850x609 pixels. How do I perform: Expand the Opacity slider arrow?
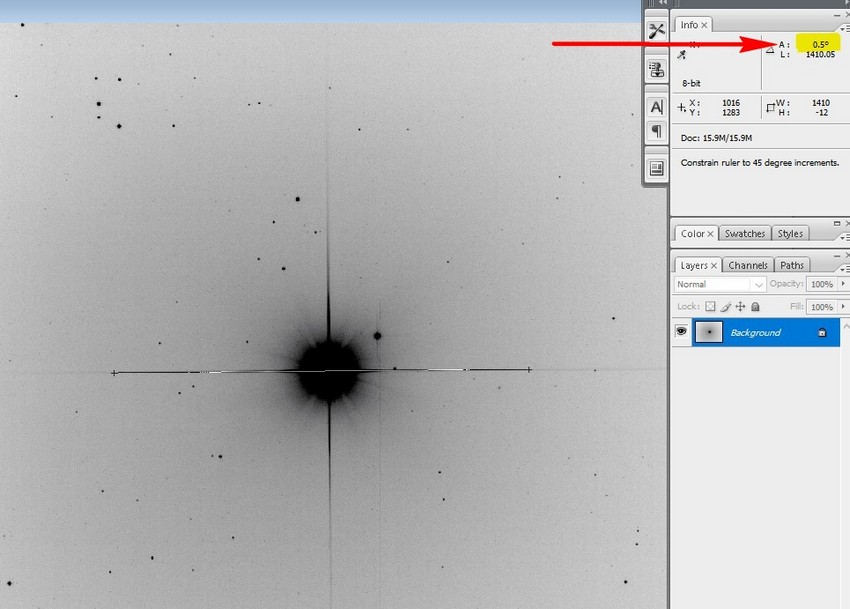(x=843, y=284)
